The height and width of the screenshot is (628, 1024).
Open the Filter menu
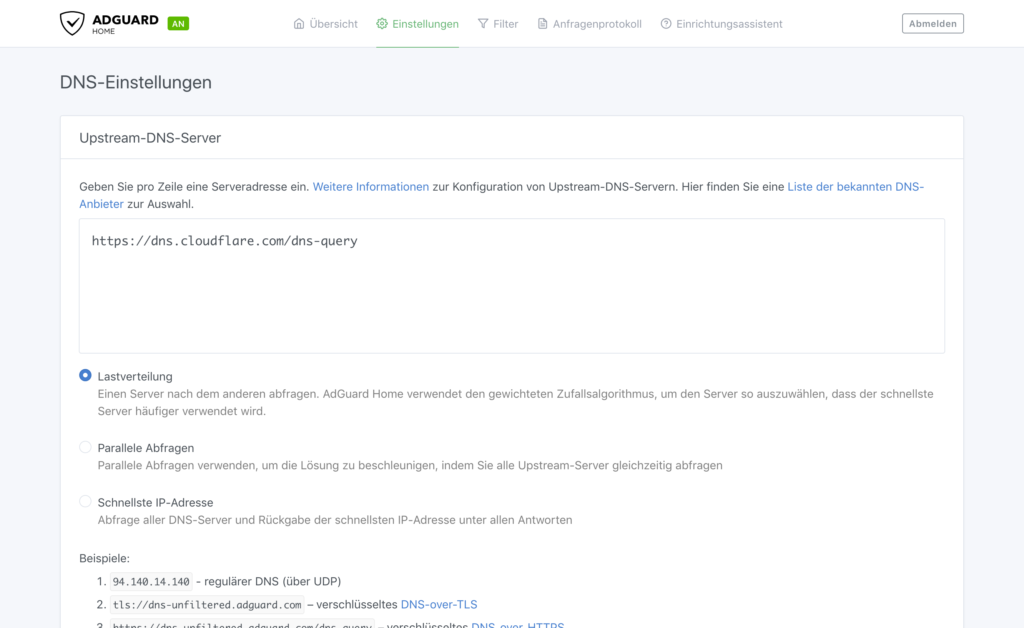click(x=498, y=24)
